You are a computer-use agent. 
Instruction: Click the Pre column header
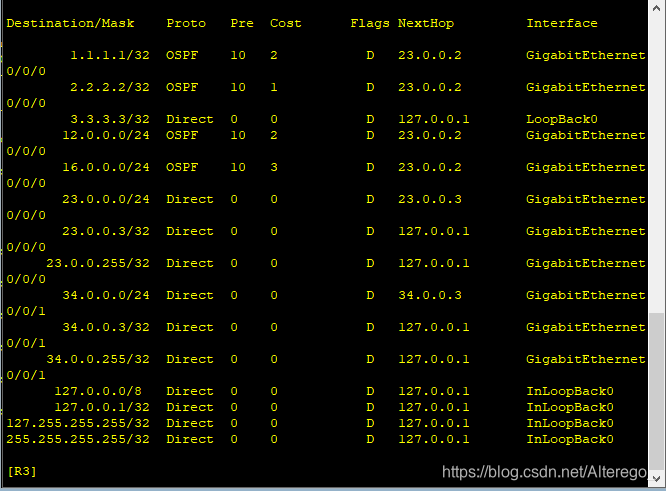pos(242,23)
